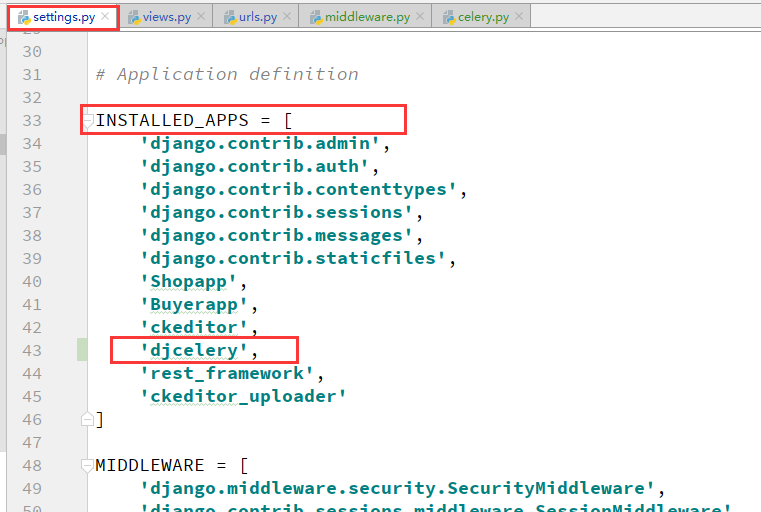
Task: Click the celery.py Python file icon
Action: [448, 17]
